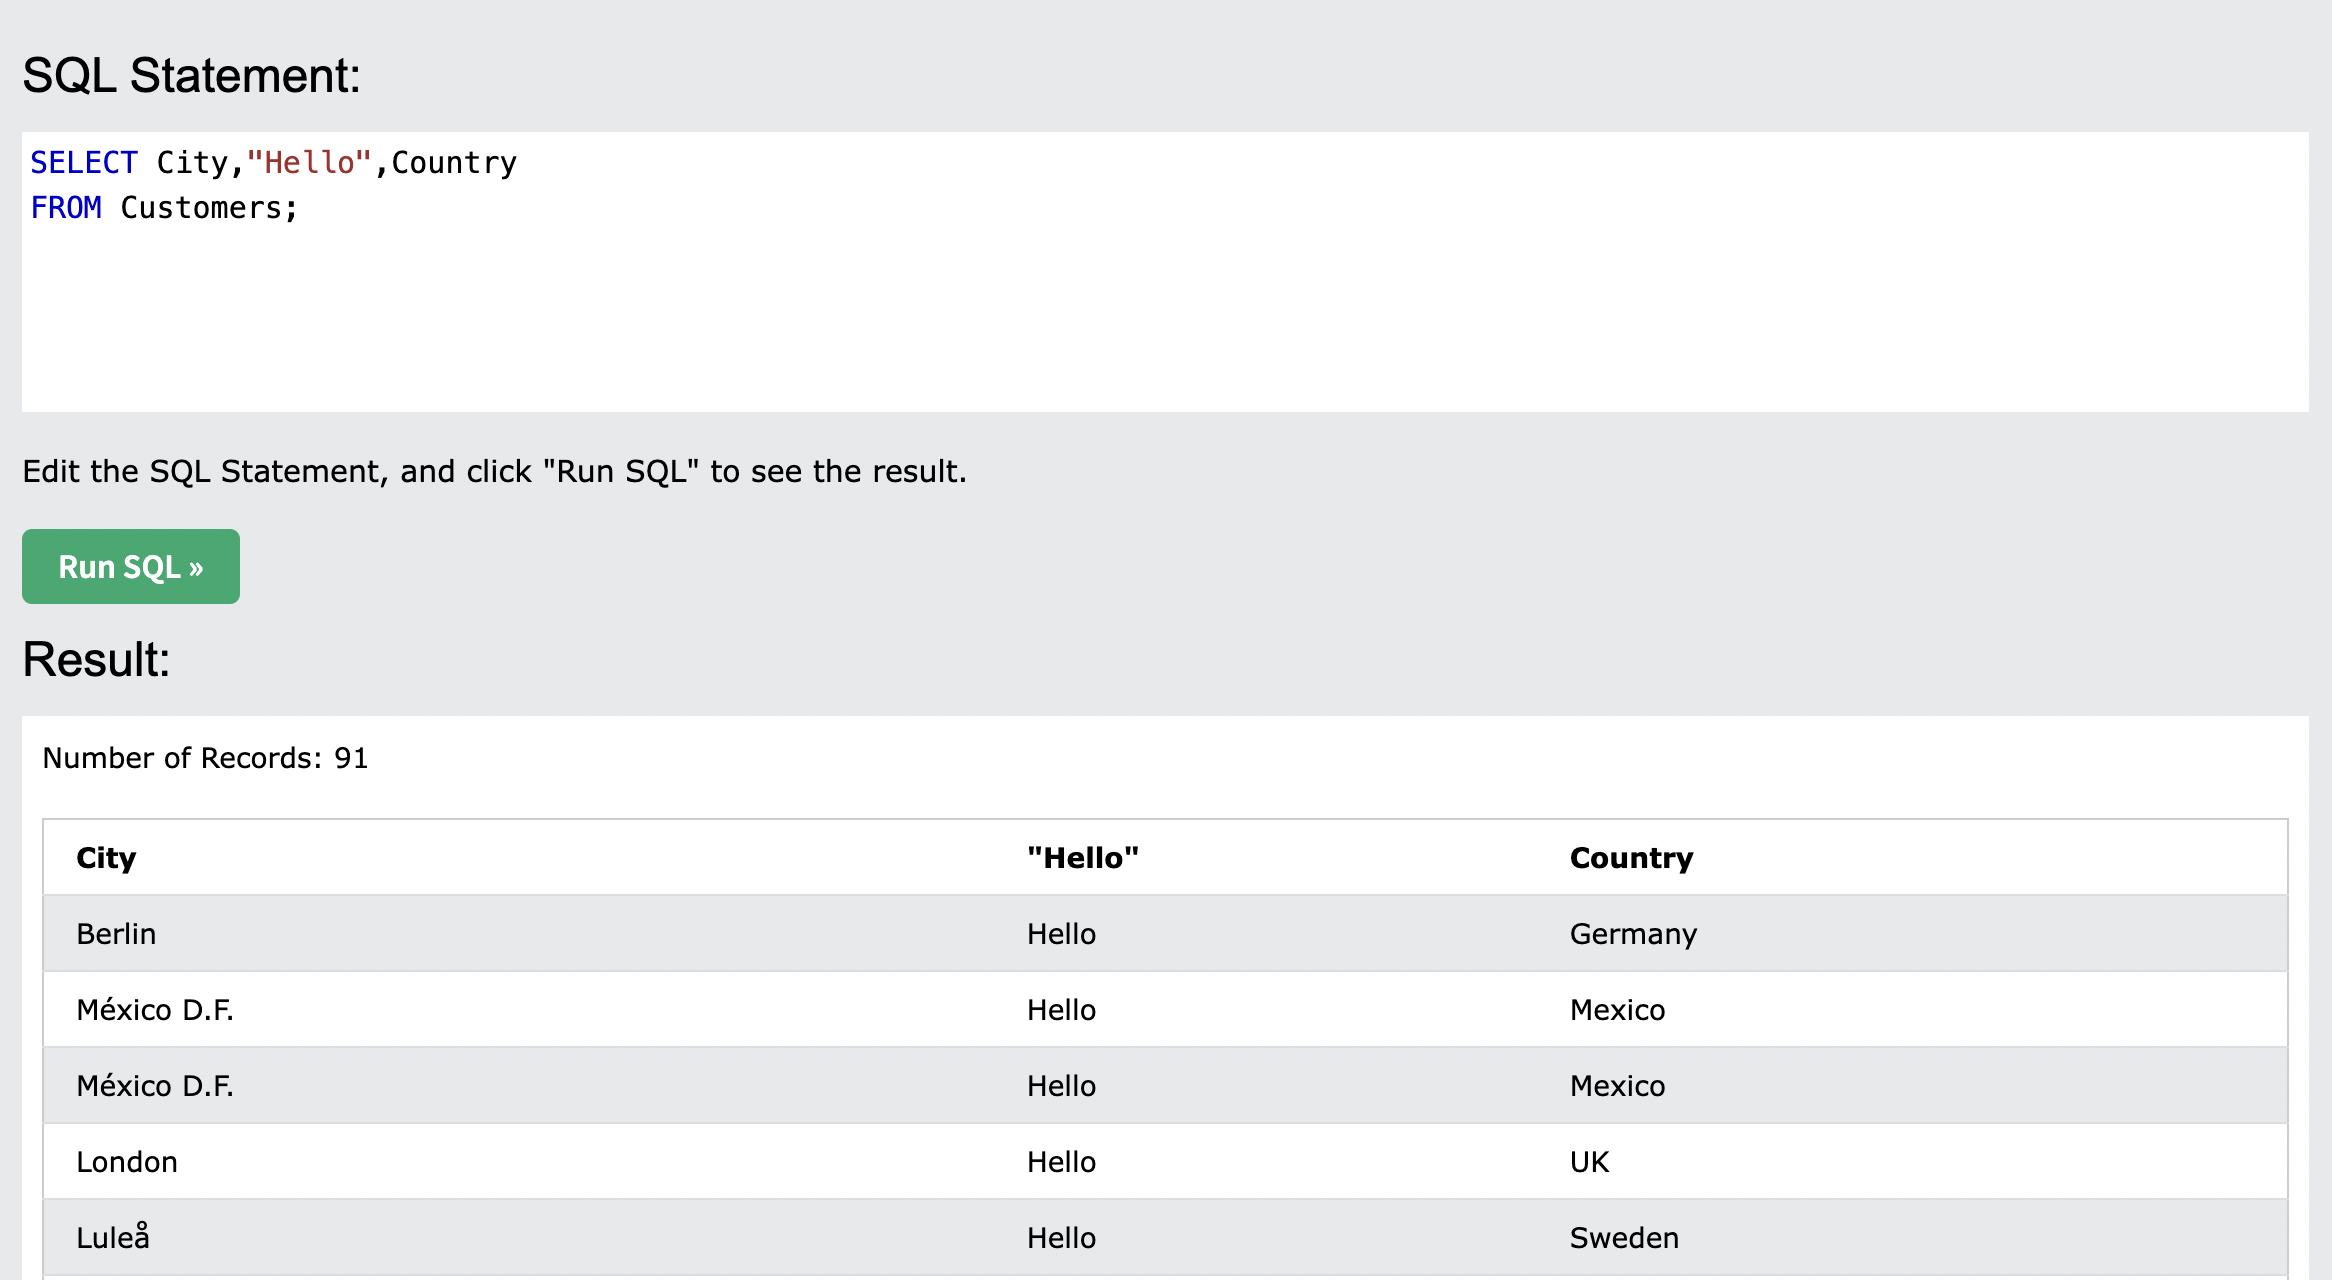Select the Berlin cell
The image size is (2332, 1280).
[x=116, y=934]
